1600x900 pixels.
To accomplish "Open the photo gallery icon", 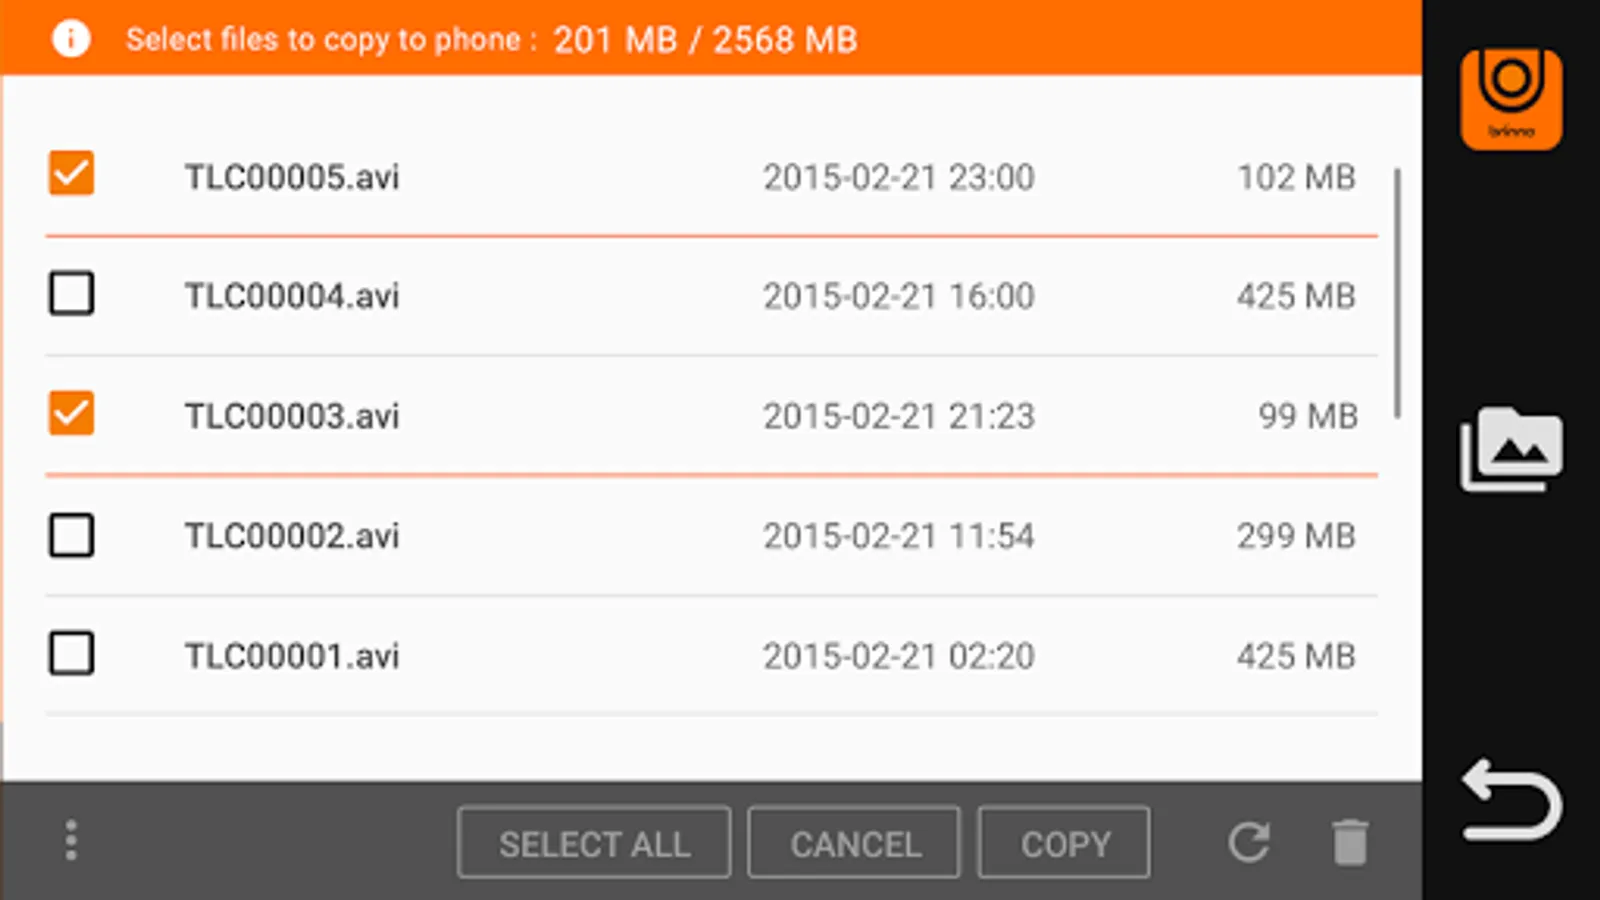I will 1511,448.
